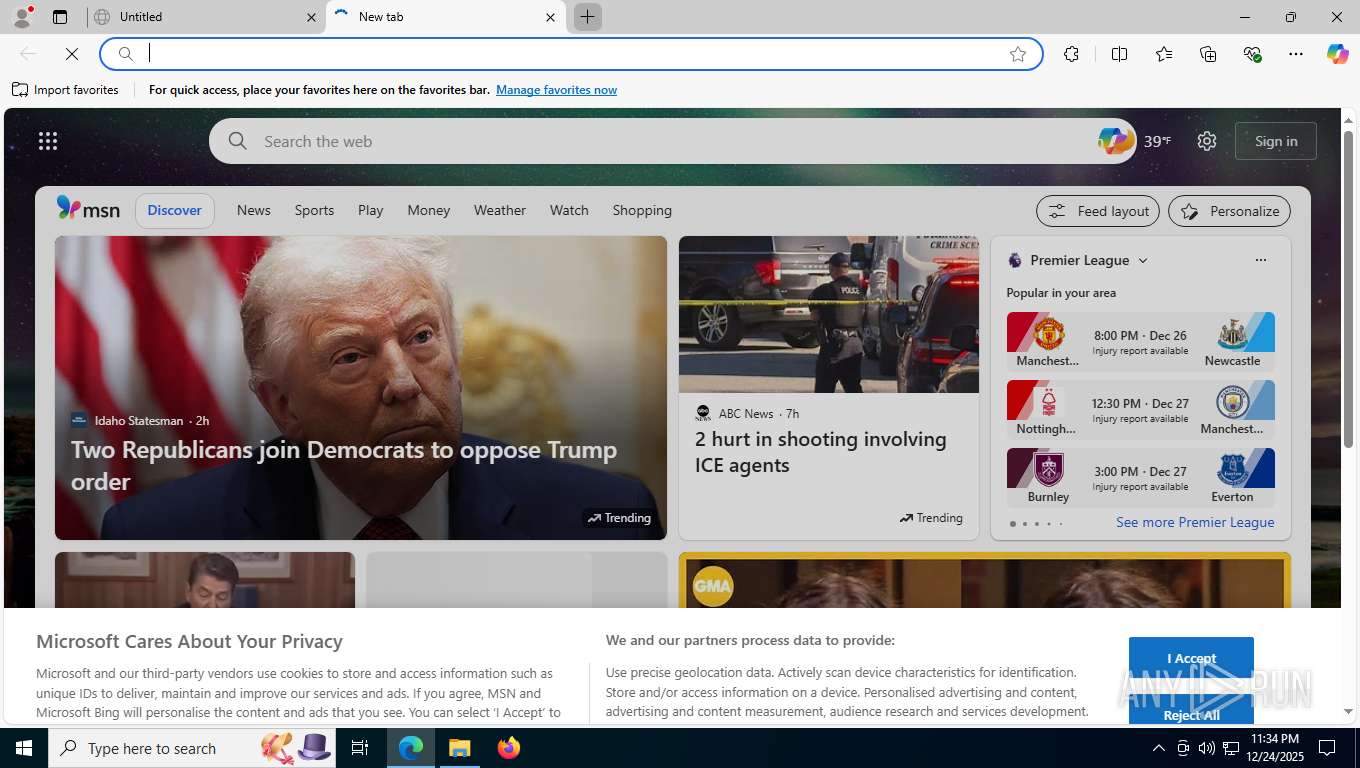Select the Discover feed tab

point(175,210)
